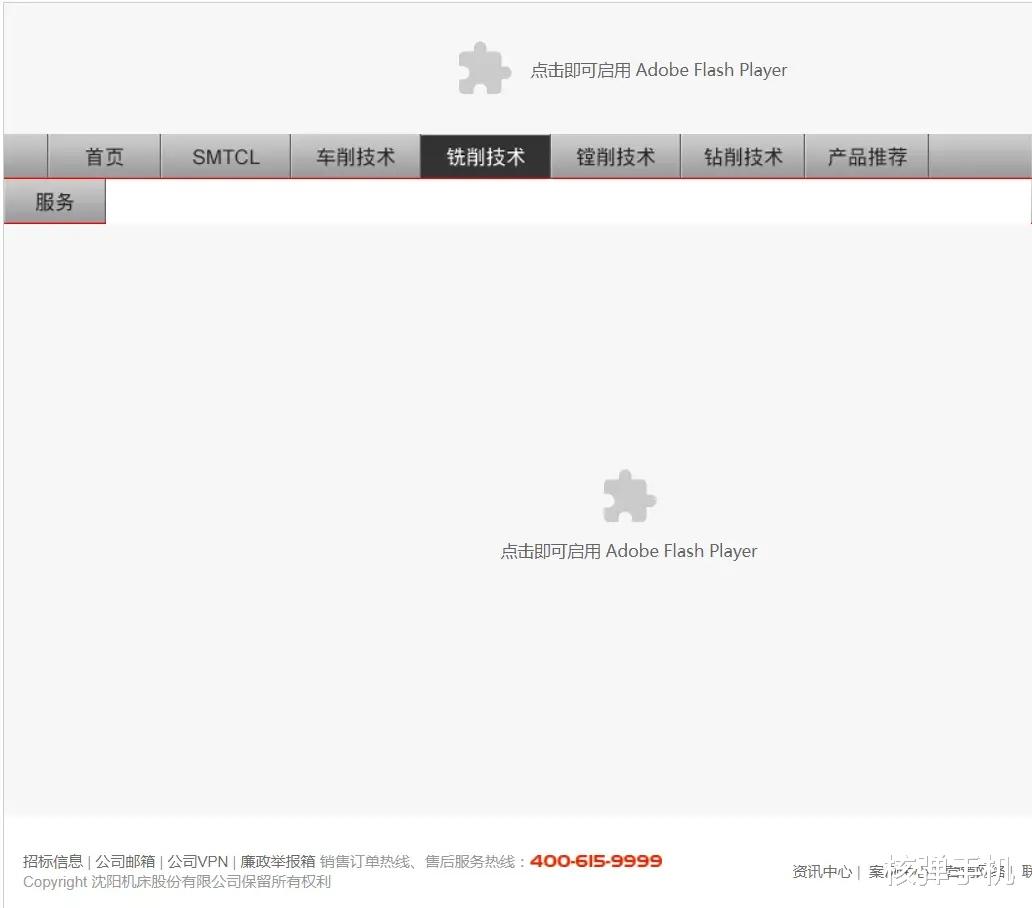The height and width of the screenshot is (908, 1032).
Task: Click the center puzzle piece Flash icon
Action: pyautogui.click(x=628, y=495)
